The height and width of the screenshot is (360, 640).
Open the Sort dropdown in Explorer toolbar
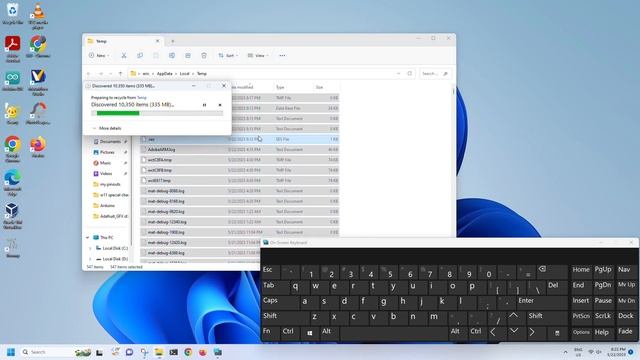click(228, 56)
